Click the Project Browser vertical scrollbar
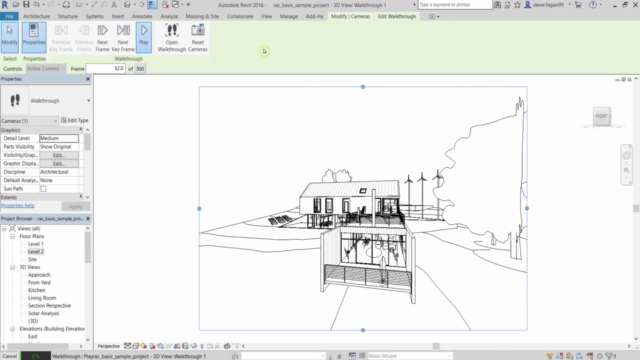The width and height of the screenshot is (640, 360). point(88,248)
